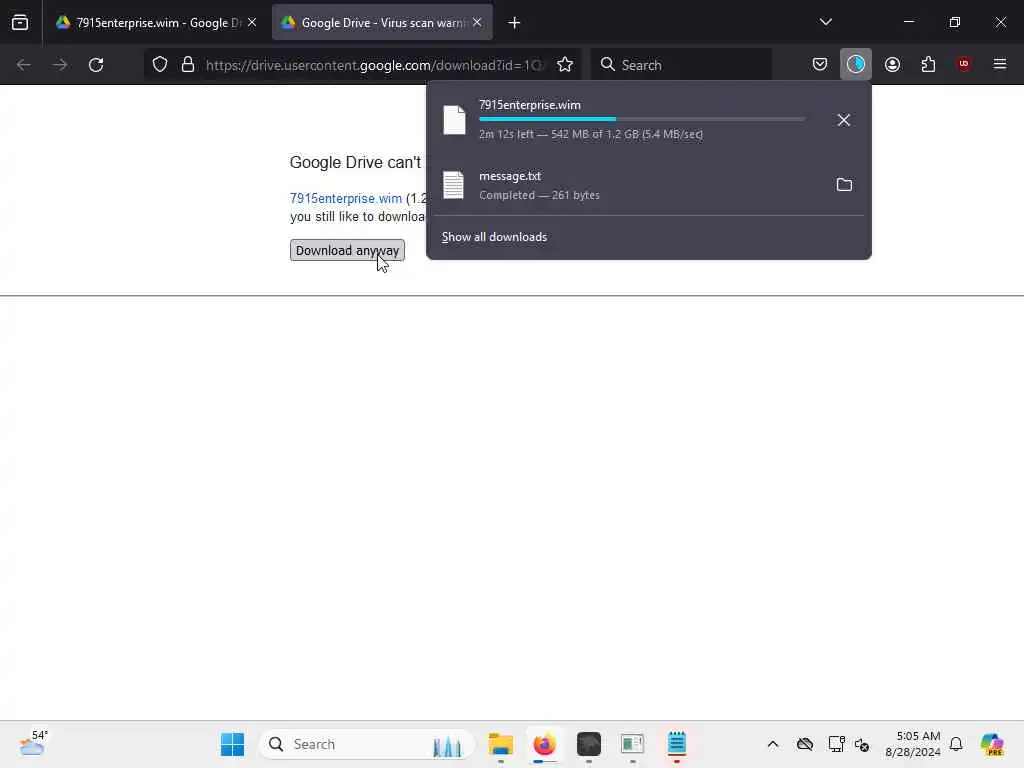Screen dimensions: 1024x768
Task: Click Show all downloads
Action: [x=494, y=237]
